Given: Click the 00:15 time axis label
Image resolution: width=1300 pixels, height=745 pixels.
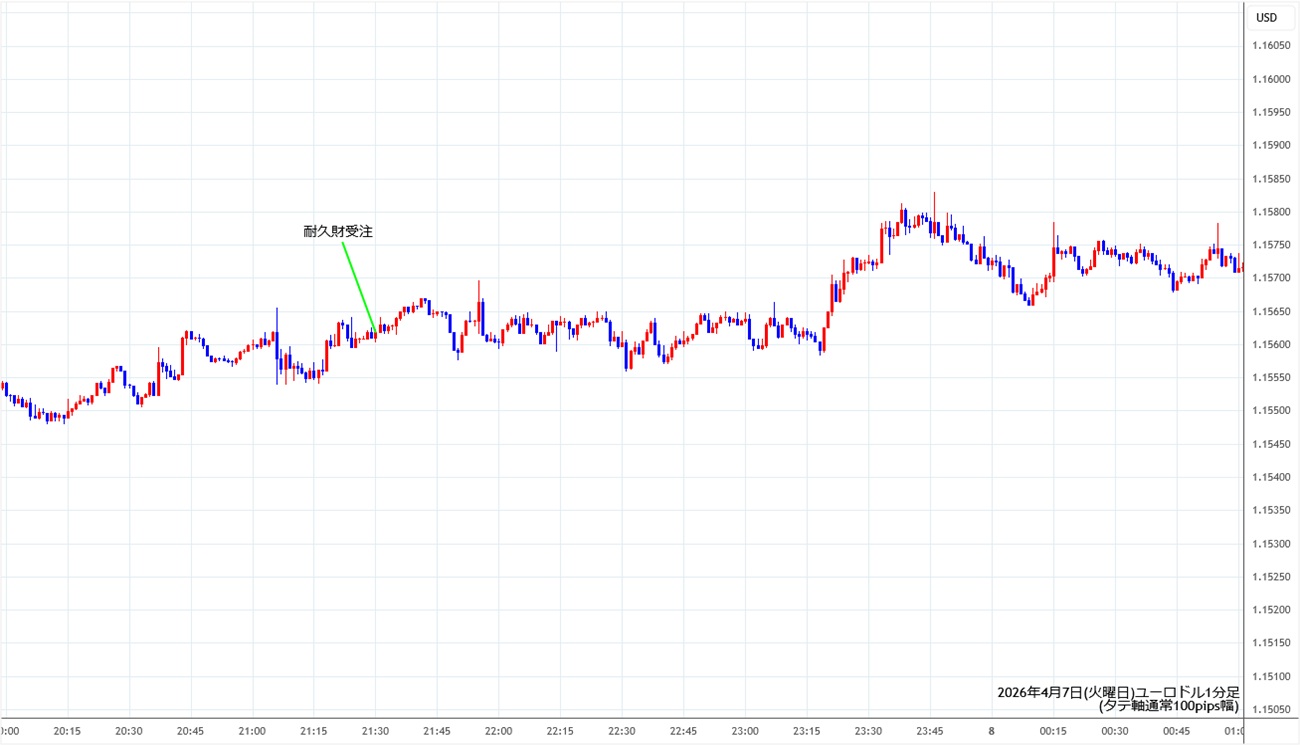Looking at the screenshot, I should point(1053,731).
